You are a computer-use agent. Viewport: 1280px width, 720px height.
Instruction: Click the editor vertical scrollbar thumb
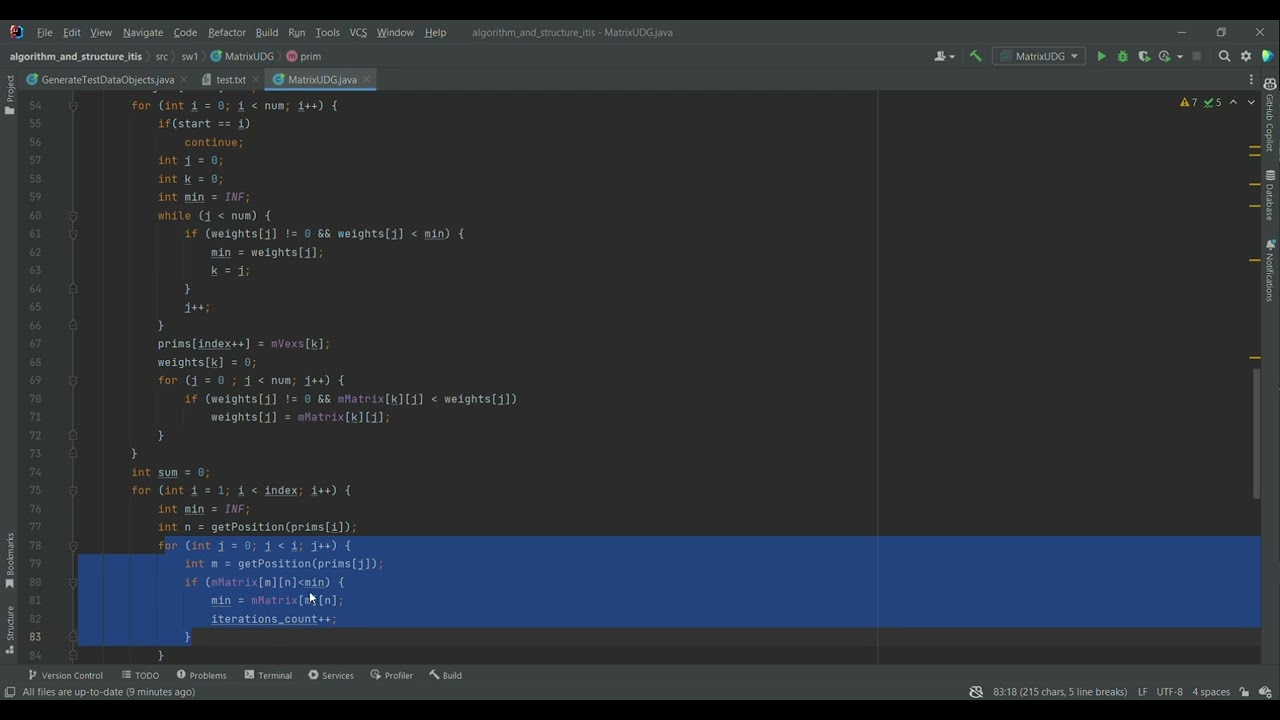1255,434
